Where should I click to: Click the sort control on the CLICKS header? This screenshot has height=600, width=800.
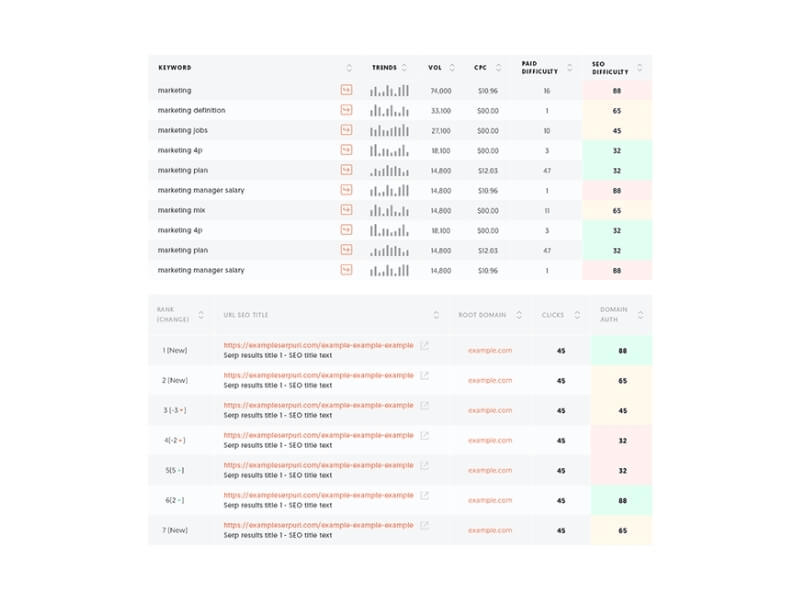pyautogui.click(x=576, y=314)
